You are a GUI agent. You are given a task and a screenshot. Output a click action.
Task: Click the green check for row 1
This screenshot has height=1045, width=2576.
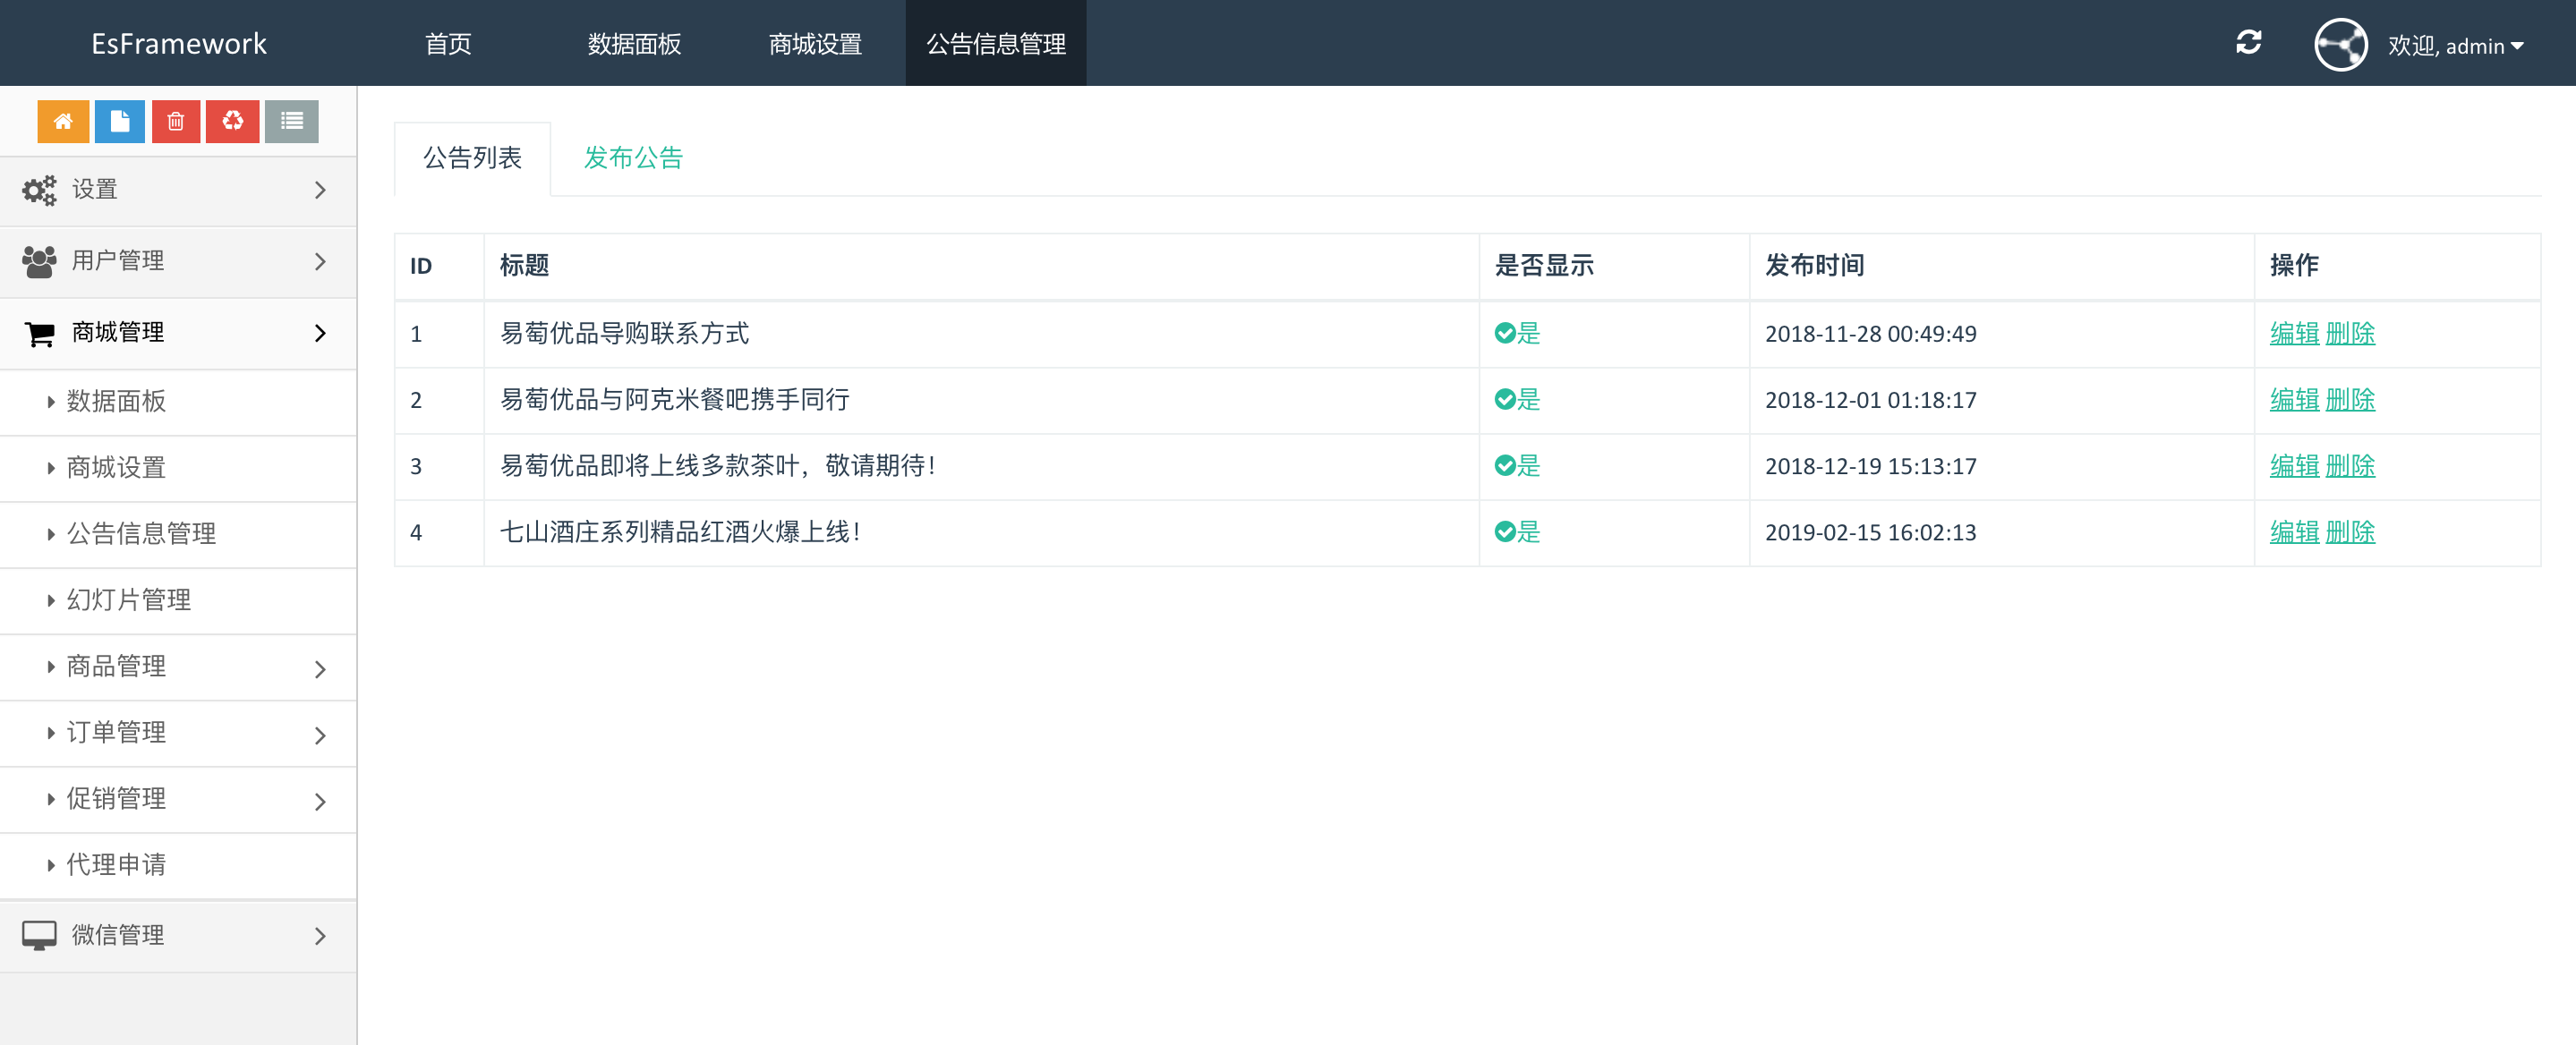1504,333
